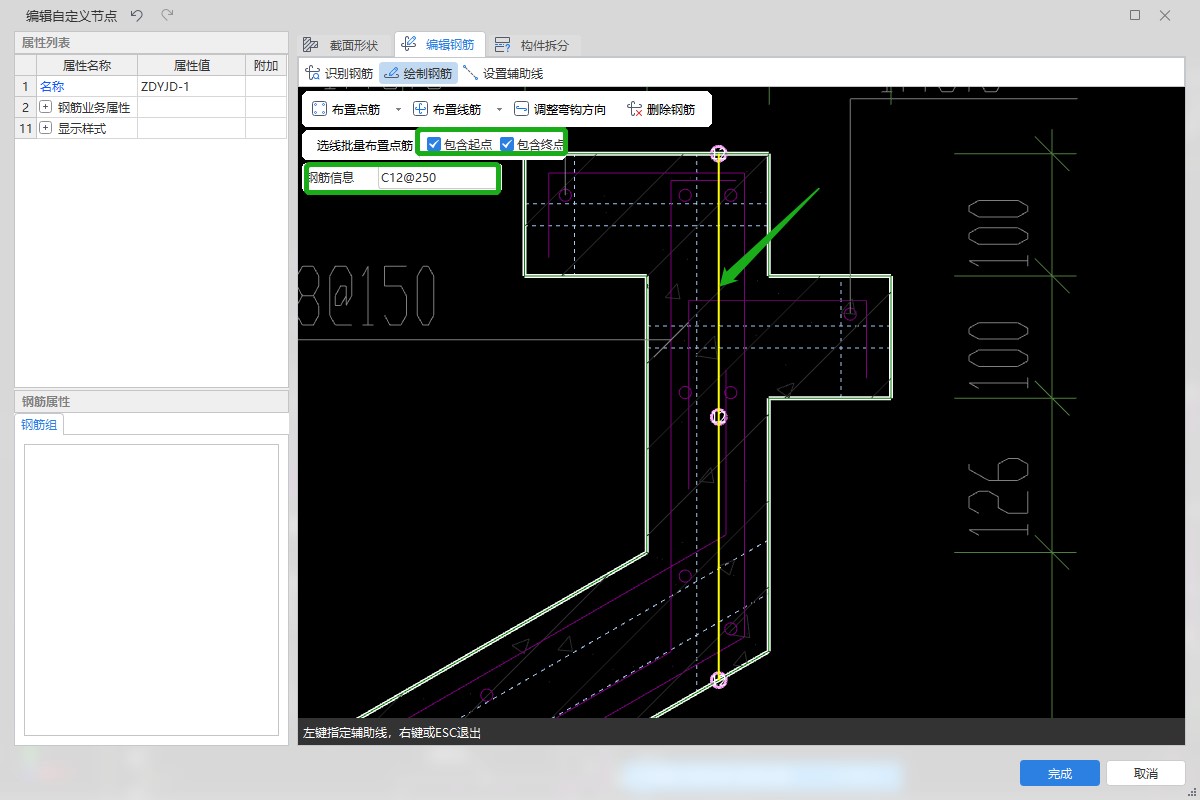Select the 识别钢筋 tool

point(339,73)
